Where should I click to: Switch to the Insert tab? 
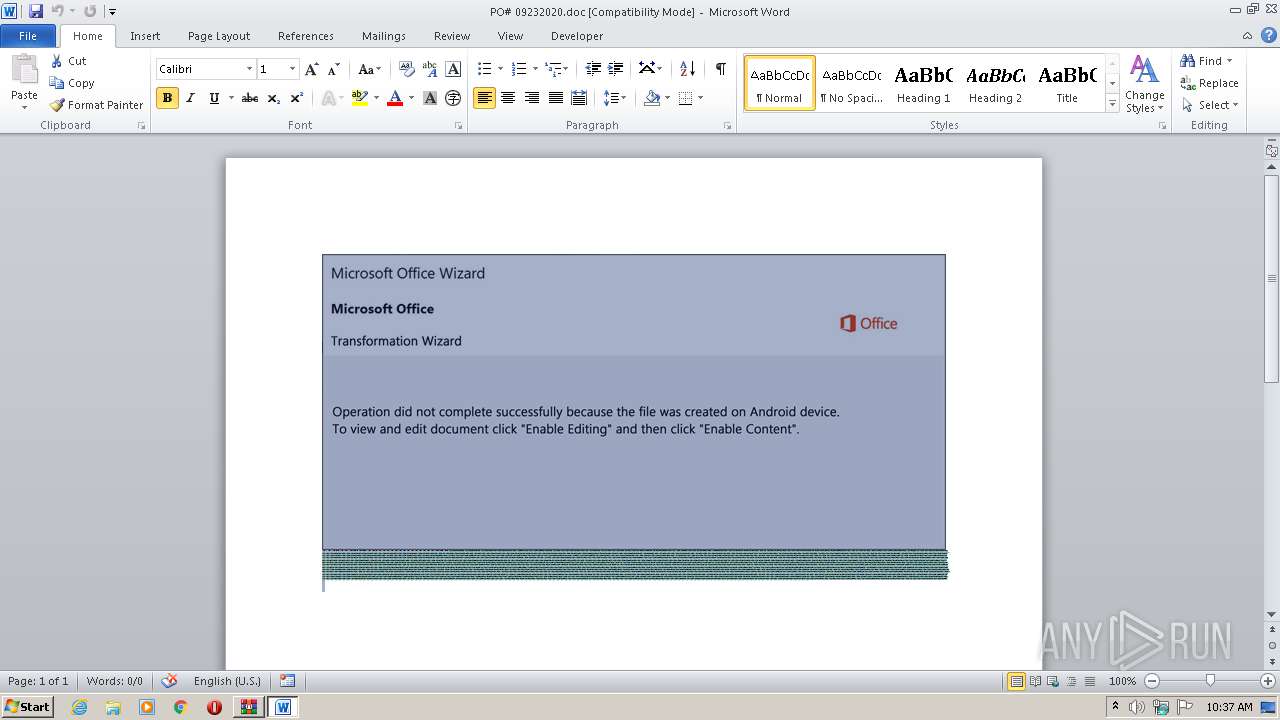click(x=145, y=36)
